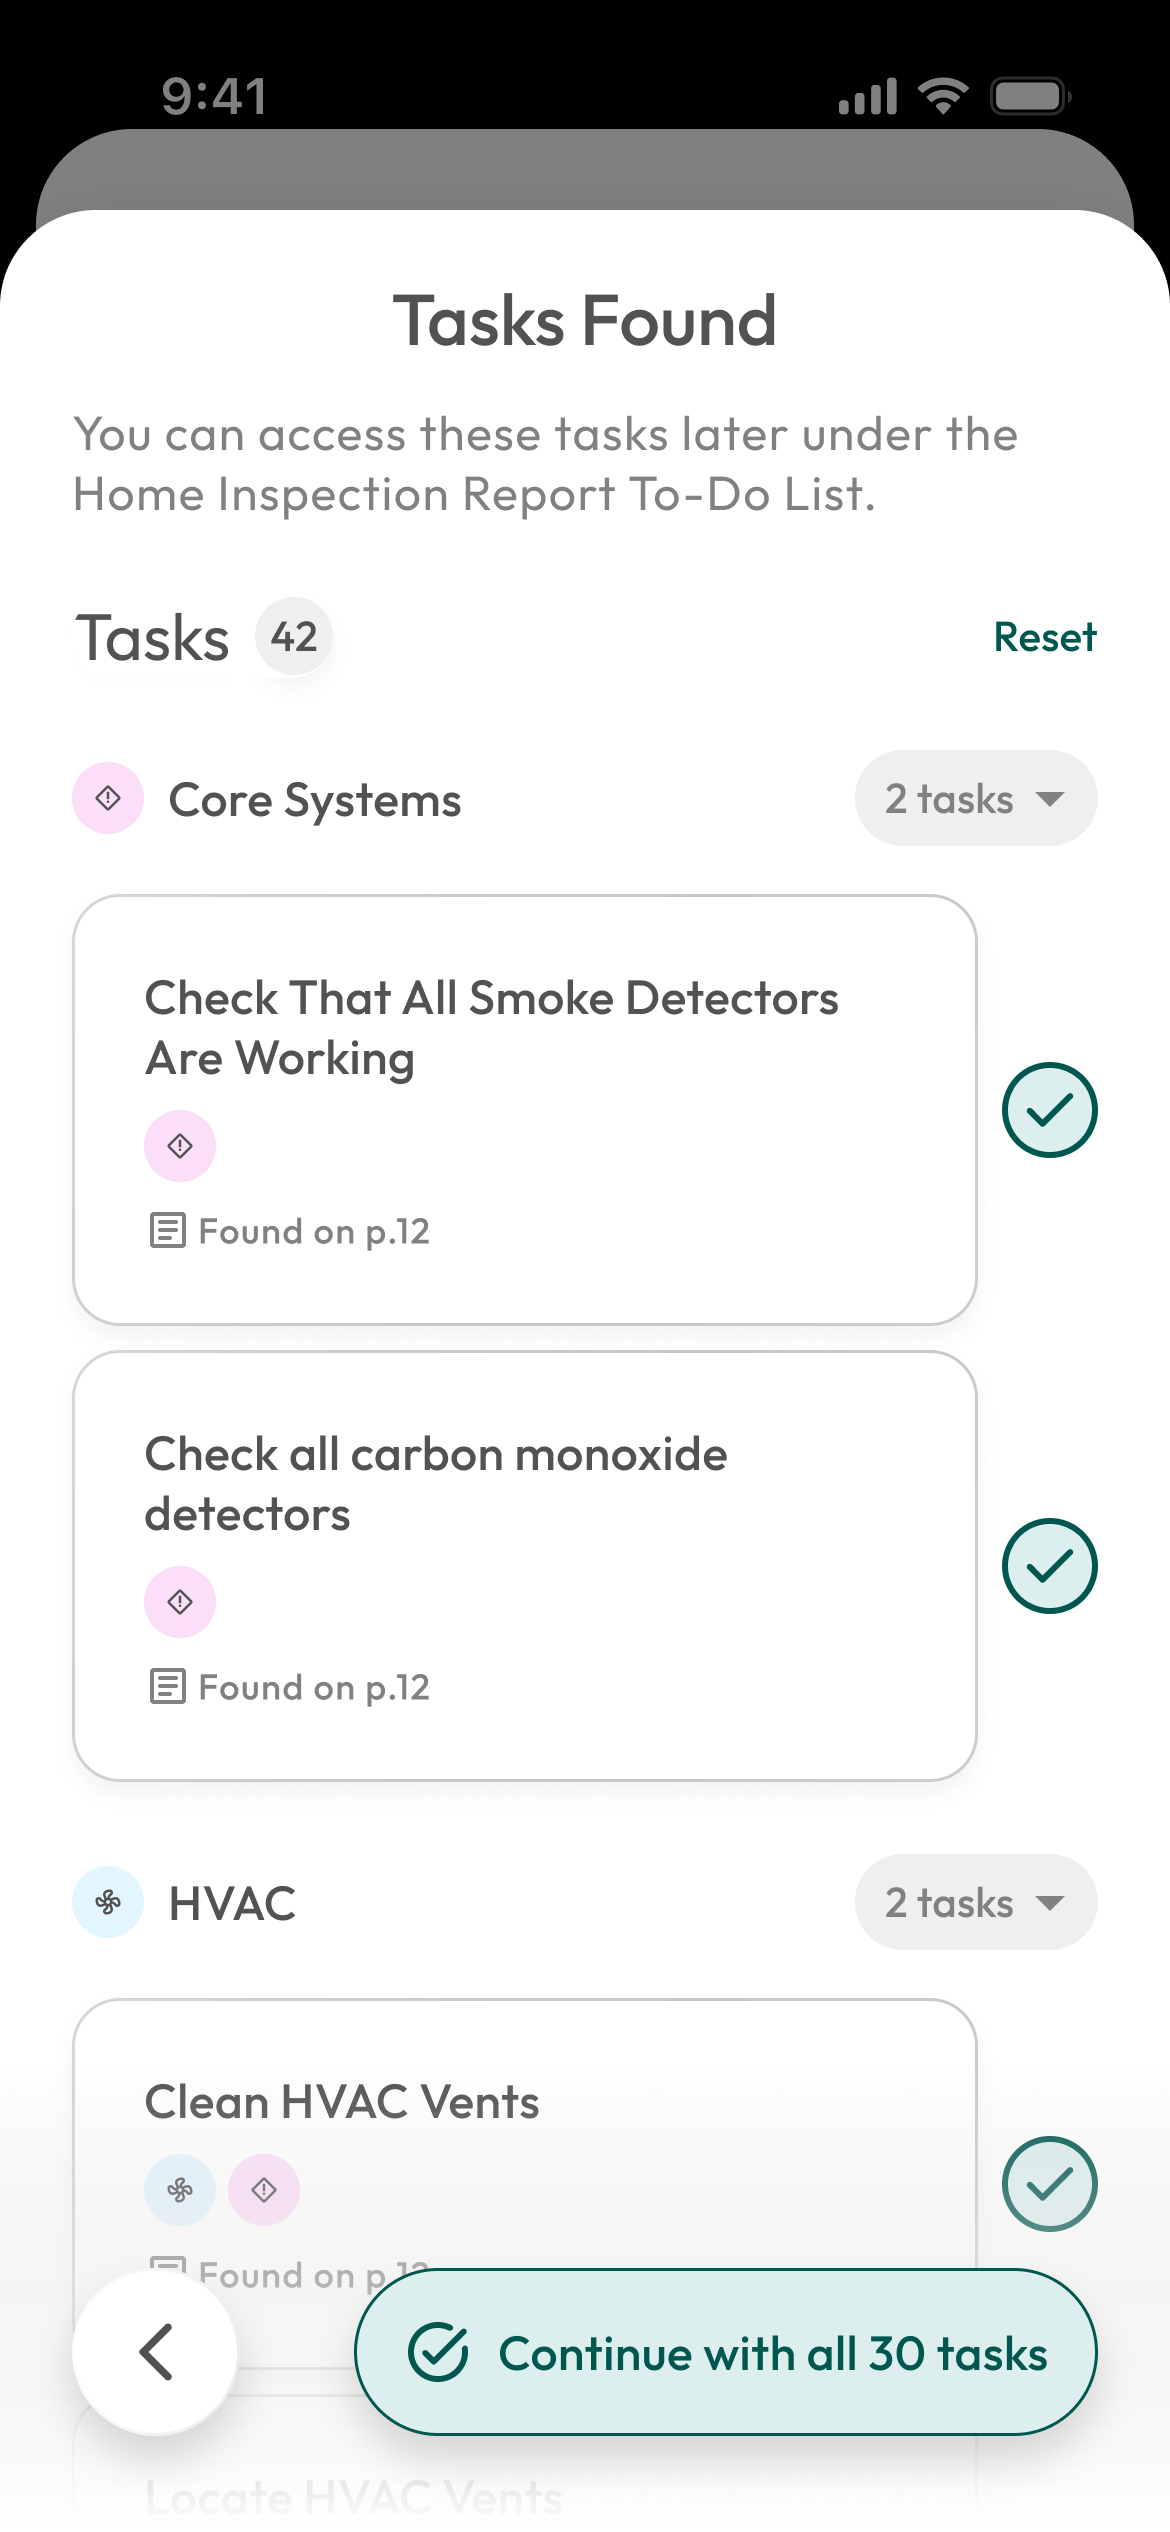Tap the Reset link

pyautogui.click(x=1044, y=637)
